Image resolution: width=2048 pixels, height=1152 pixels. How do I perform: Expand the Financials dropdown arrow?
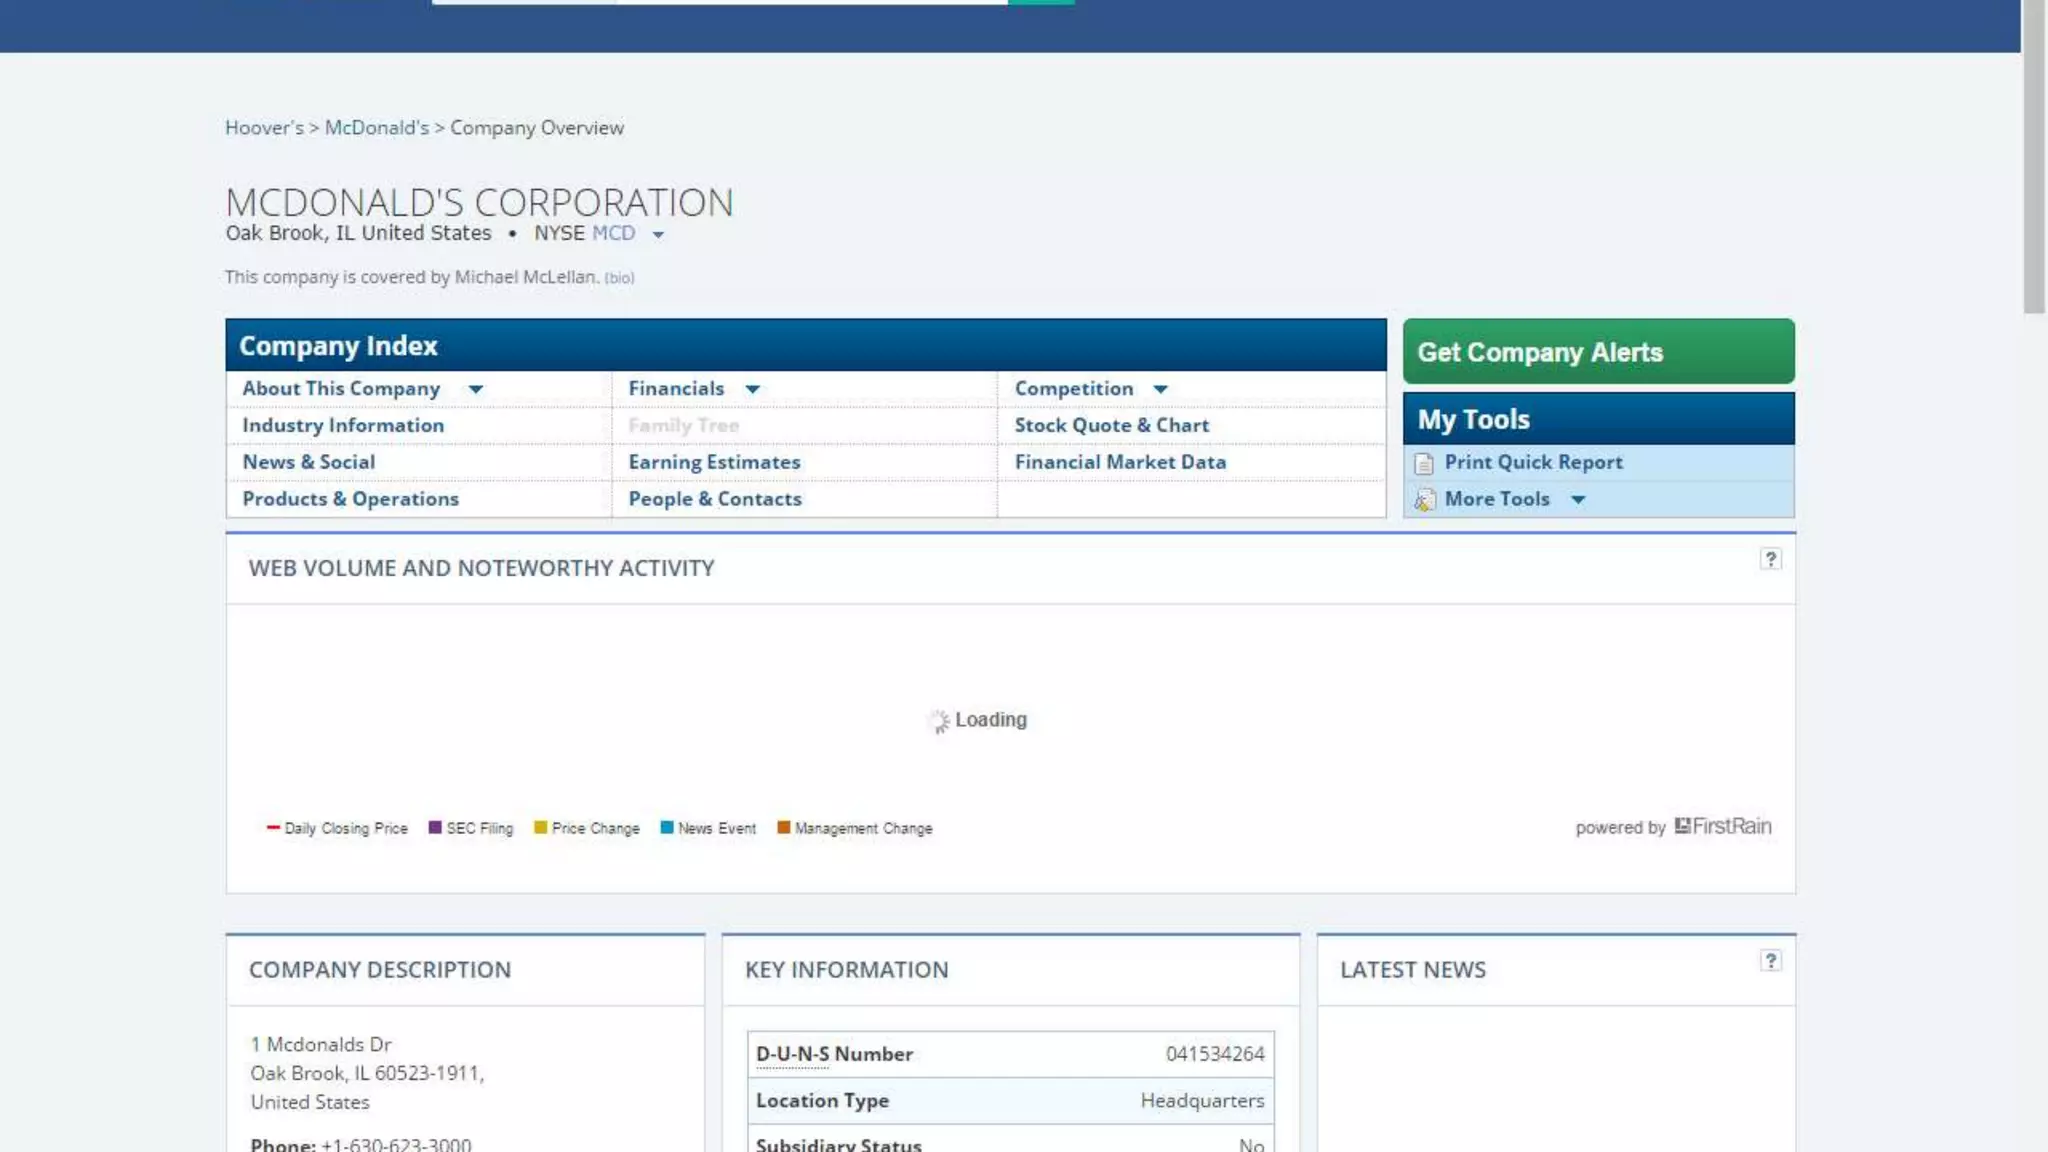coord(753,389)
